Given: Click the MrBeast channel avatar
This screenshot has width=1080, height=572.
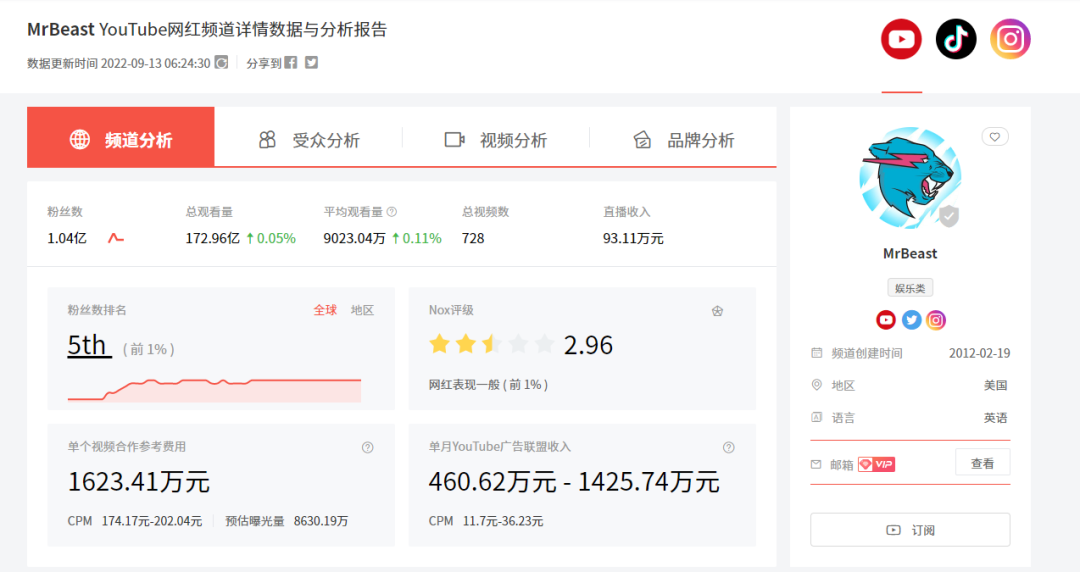Looking at the screenshot, I should click(x=910, y=178).
